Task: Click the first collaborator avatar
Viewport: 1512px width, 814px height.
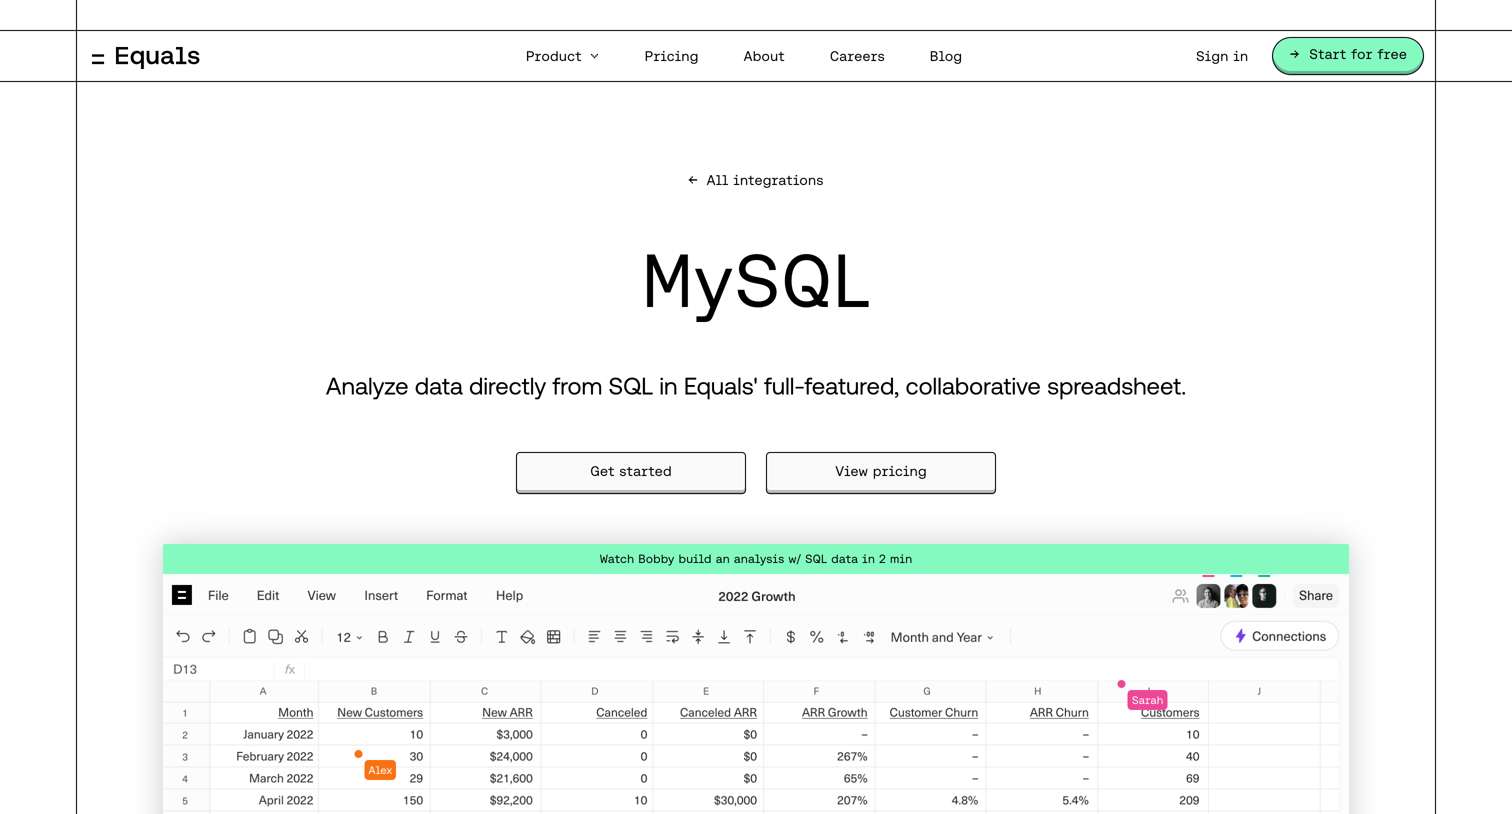Action: (x=1208, y=596)
